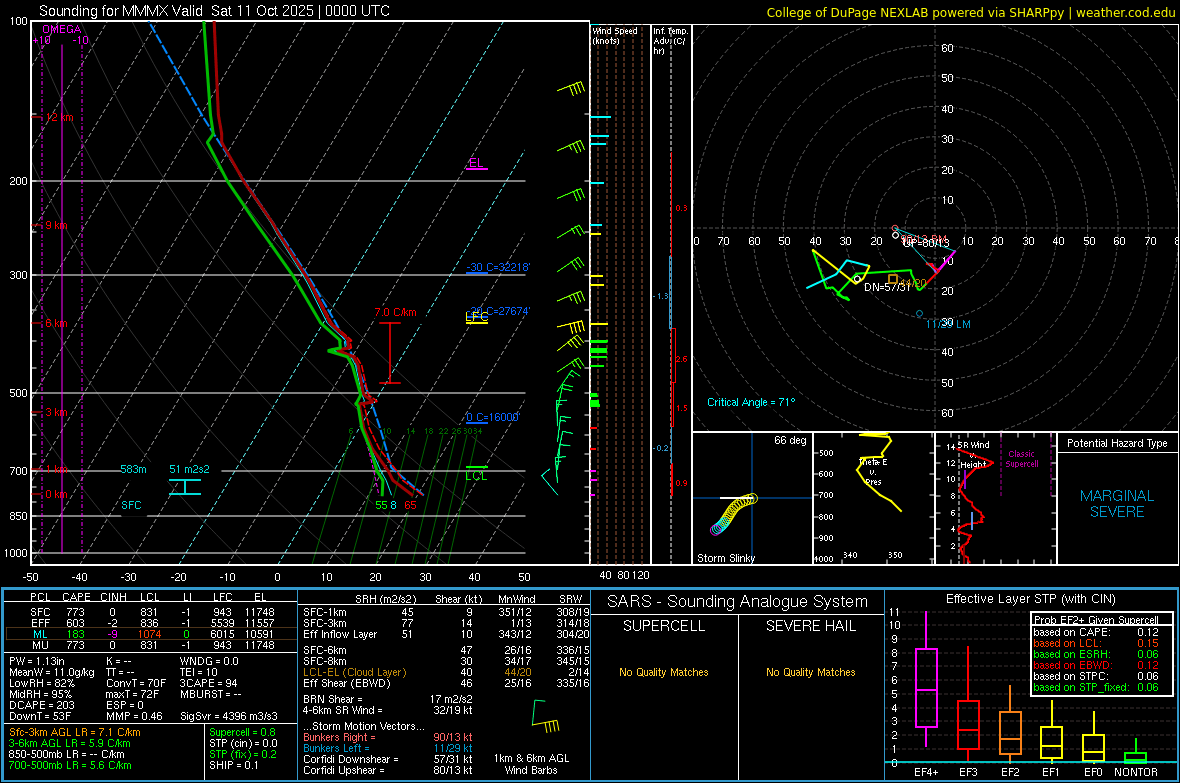Click the 'SARS - Sounding Analogue System' header

[738, 602]
